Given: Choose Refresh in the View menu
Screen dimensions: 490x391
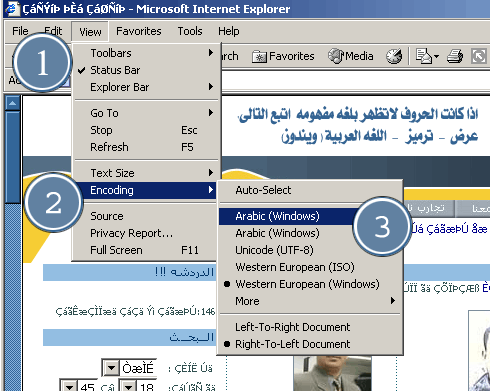Looking at the screenshot, I should (147, 147).
